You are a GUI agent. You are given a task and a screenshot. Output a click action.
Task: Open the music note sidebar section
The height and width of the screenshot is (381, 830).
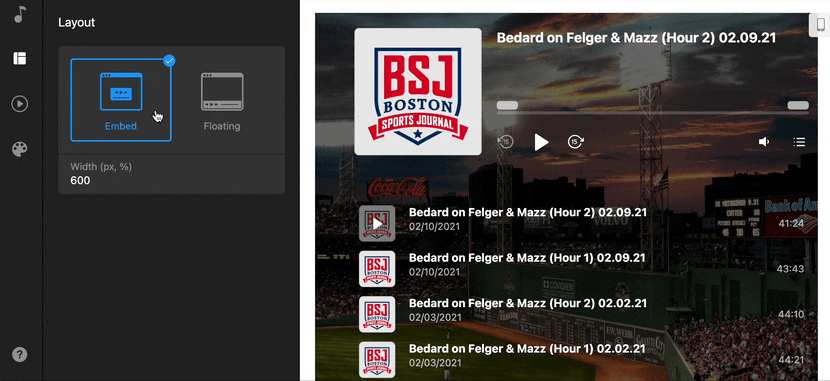coord(20,14)
